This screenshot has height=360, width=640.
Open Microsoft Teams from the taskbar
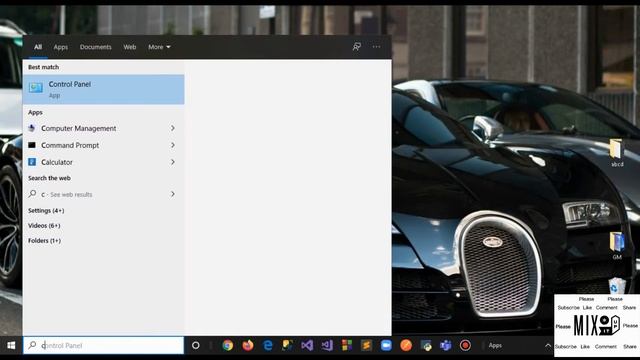tap(446, 345)
